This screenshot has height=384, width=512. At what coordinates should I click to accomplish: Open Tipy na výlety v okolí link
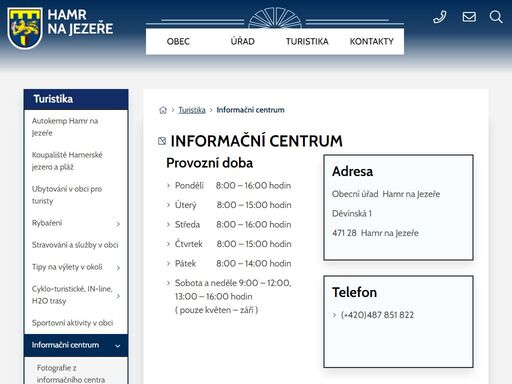point(67,267)
